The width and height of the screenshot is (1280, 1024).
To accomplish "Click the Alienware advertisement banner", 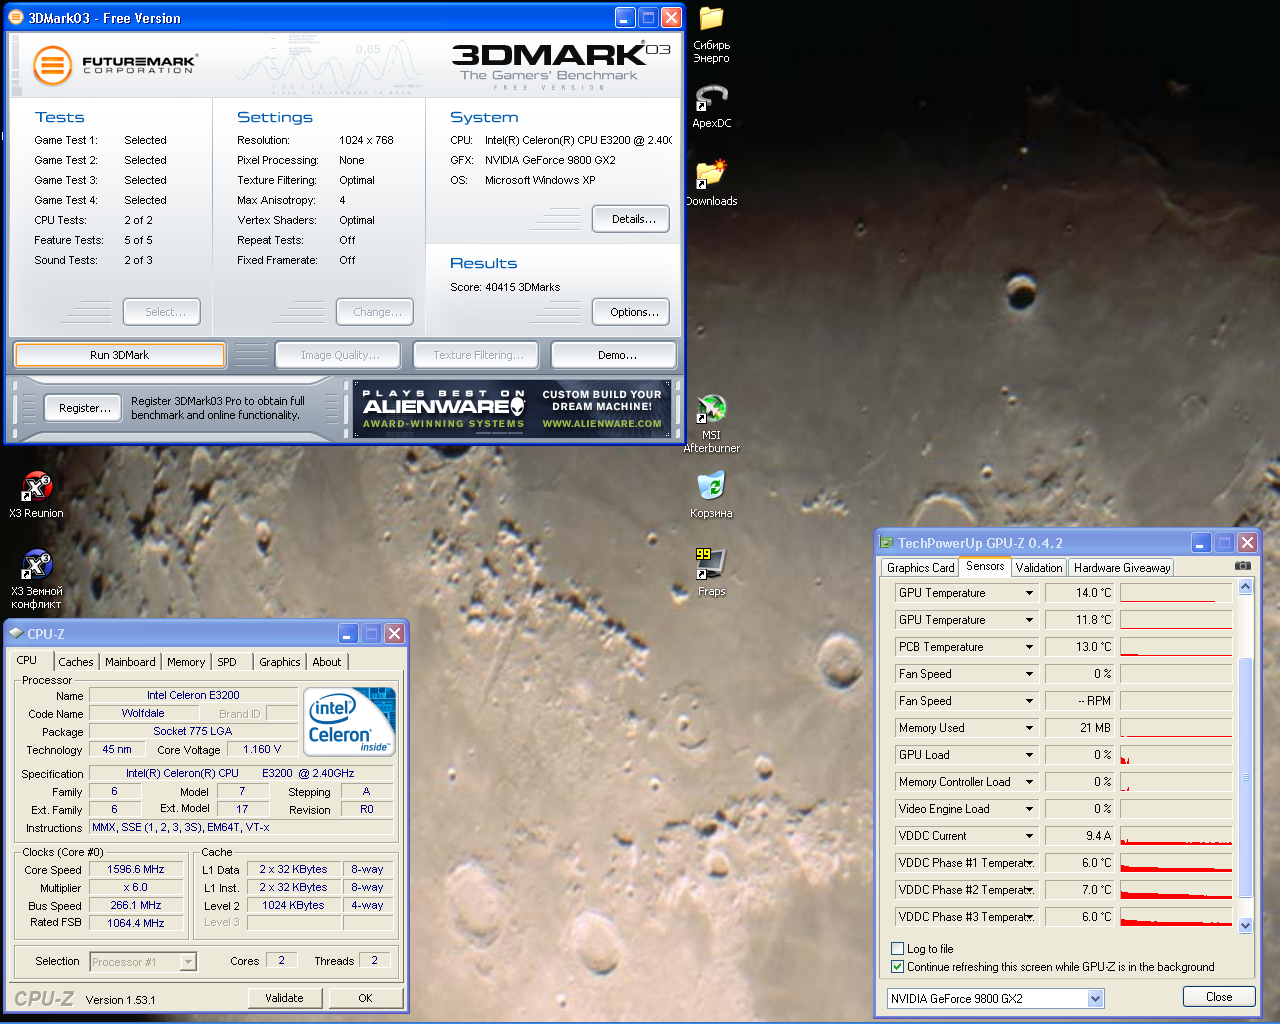I will [x=512, y=408].
